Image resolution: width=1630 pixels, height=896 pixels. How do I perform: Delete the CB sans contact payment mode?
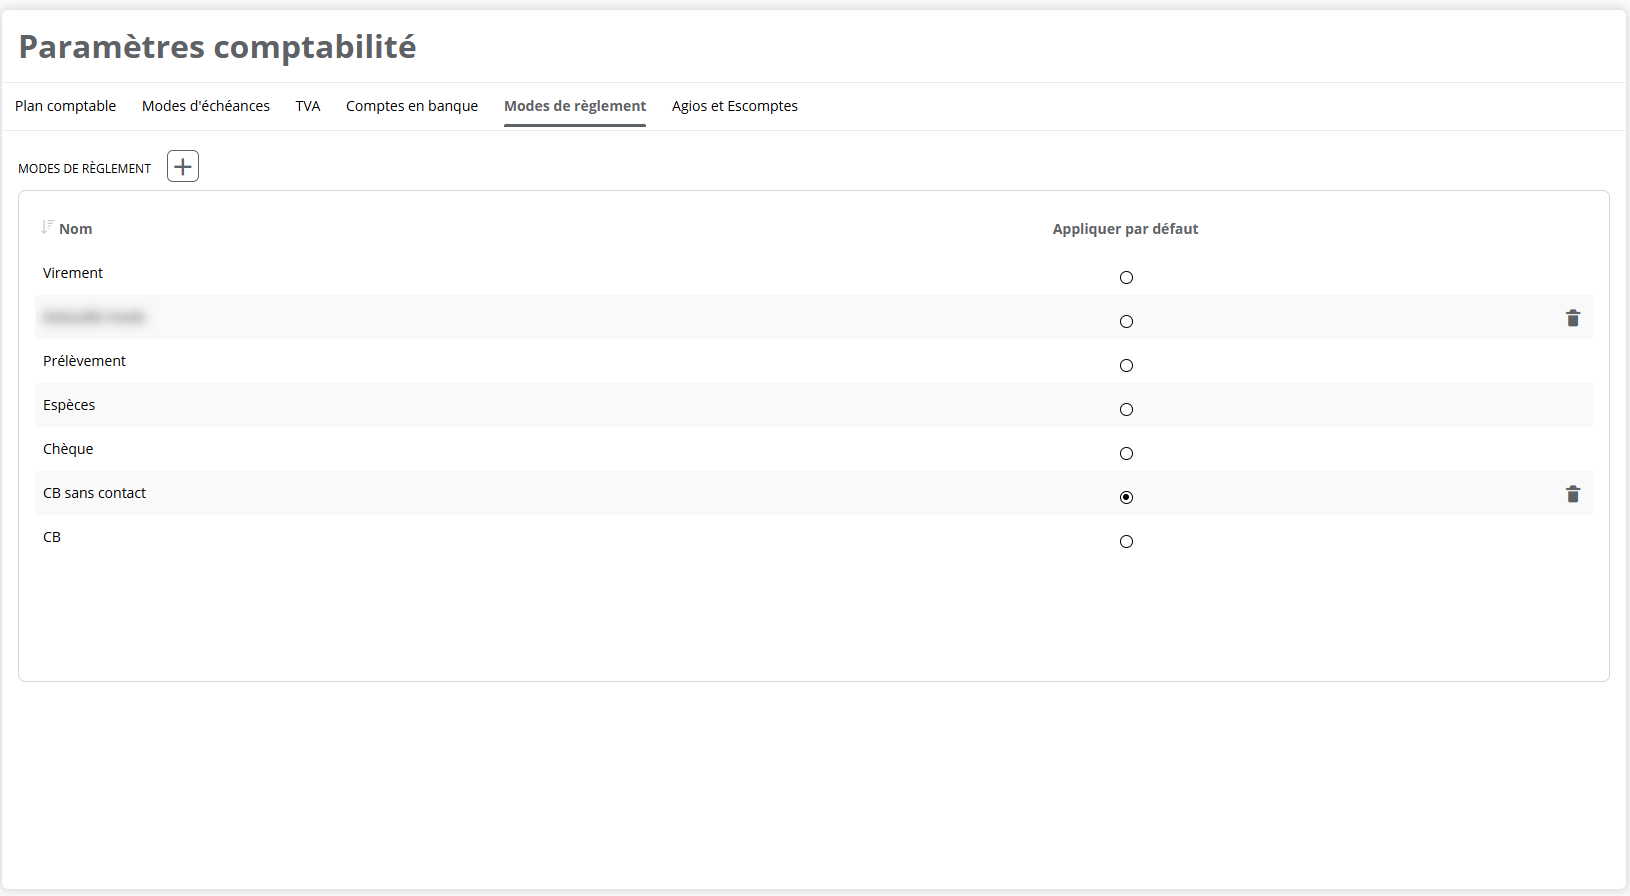(x=1572, y=494)
